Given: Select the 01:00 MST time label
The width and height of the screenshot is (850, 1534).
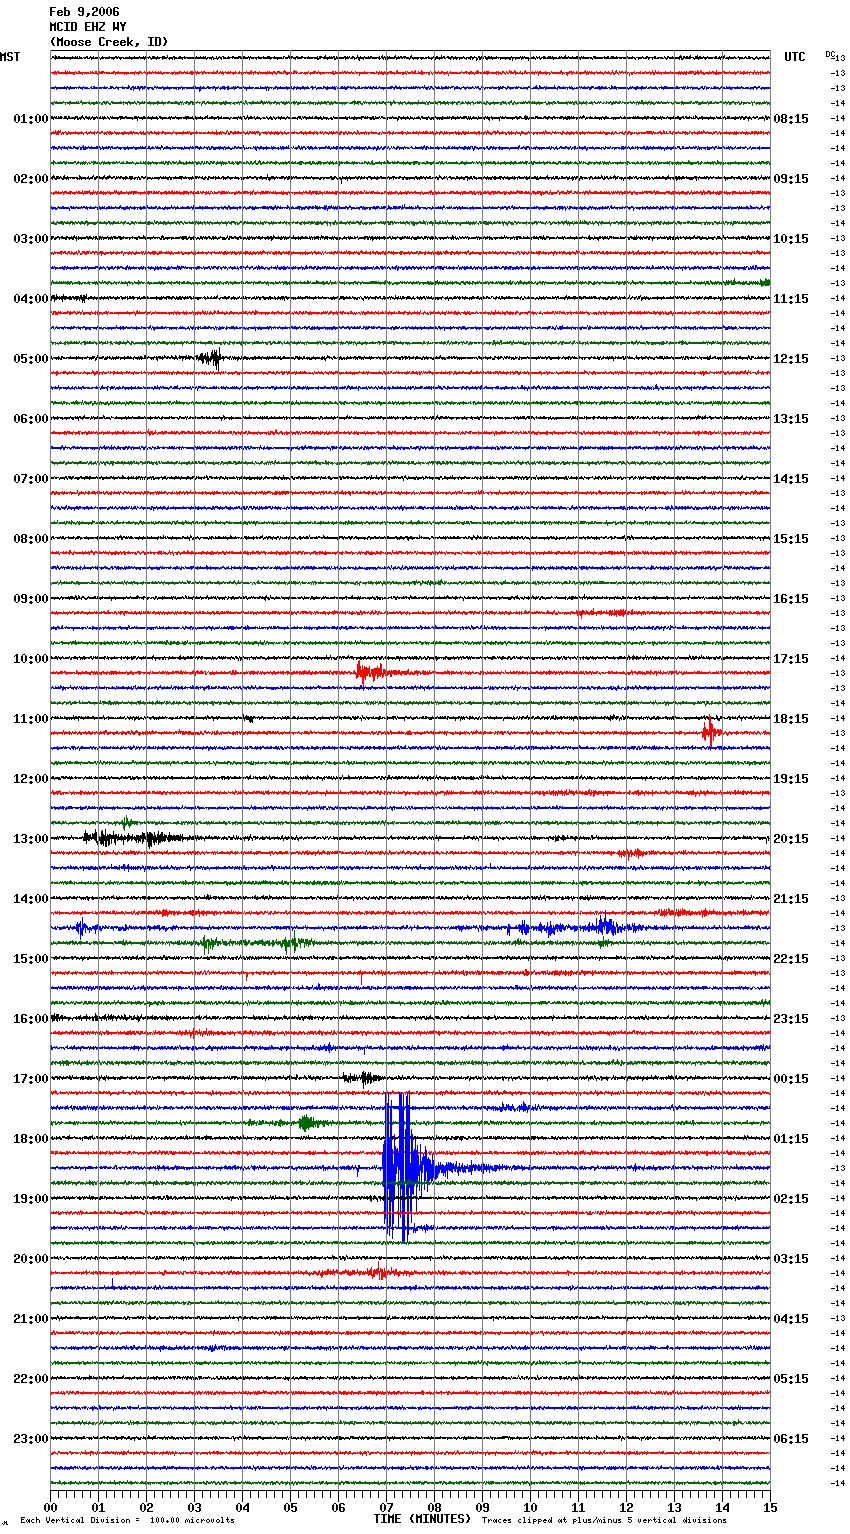Looking at the screenshot, I should tap(31, 119).
